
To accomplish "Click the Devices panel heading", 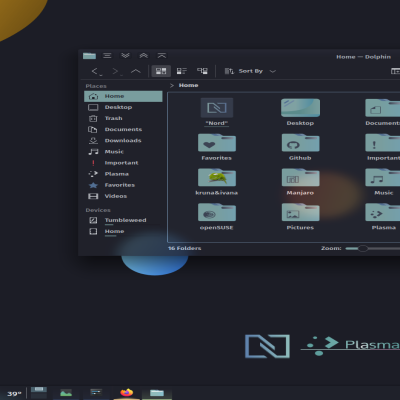I will (x=98, y=210).
